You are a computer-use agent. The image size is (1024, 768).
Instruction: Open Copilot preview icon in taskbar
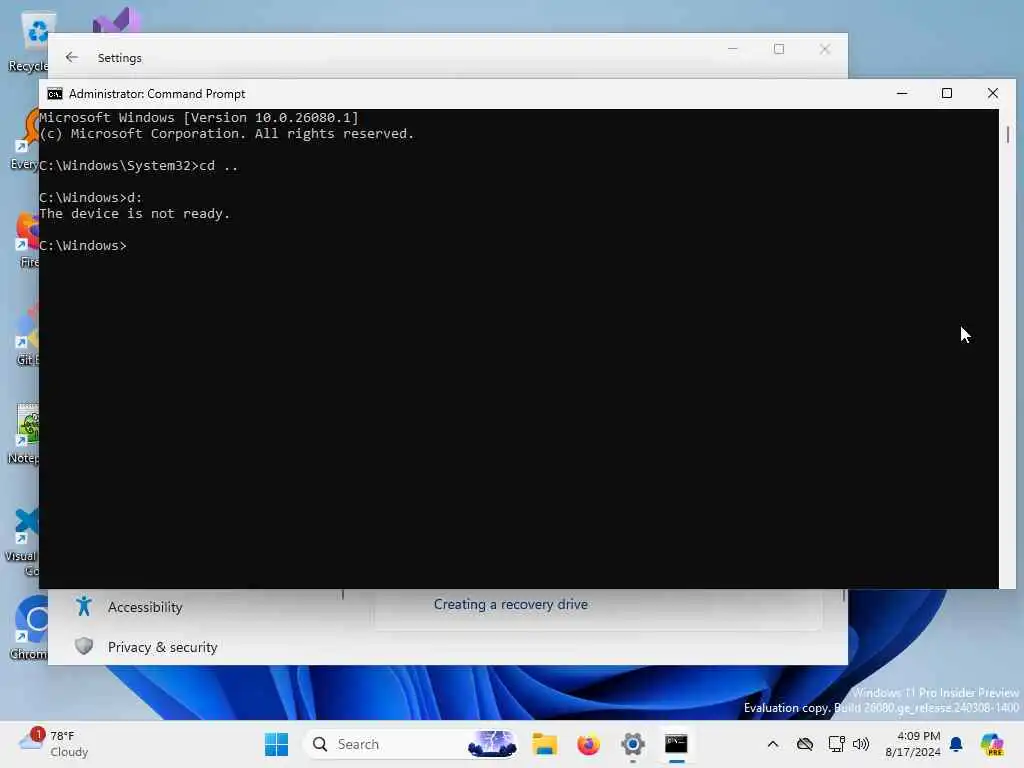[992, 744]
